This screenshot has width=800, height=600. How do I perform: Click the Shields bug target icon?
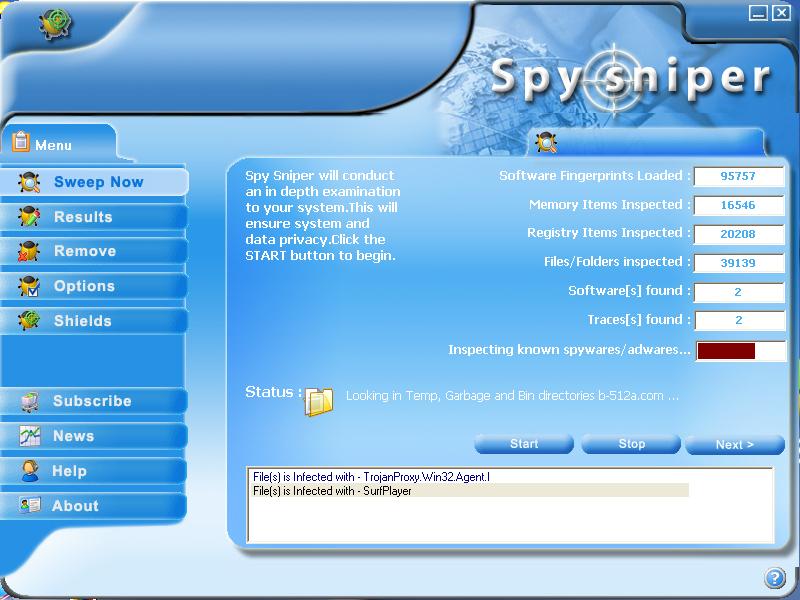pos(29,320)
